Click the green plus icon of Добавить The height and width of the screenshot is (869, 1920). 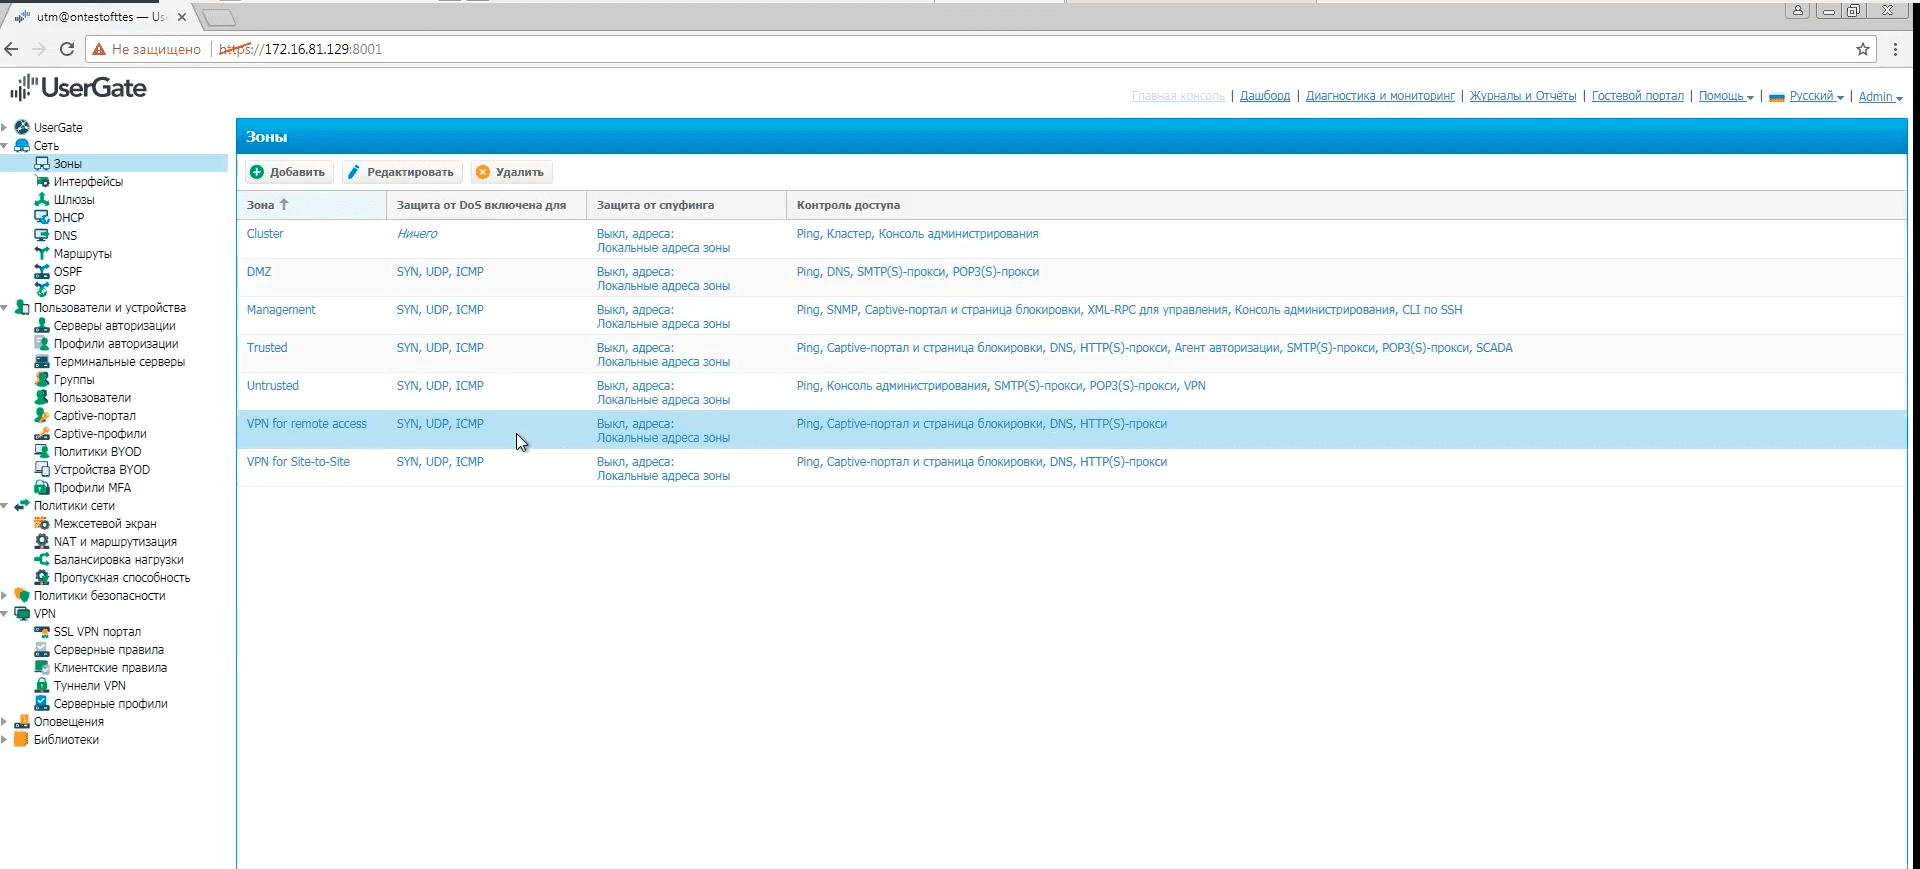pyautogui.click(x=257, y=172)
